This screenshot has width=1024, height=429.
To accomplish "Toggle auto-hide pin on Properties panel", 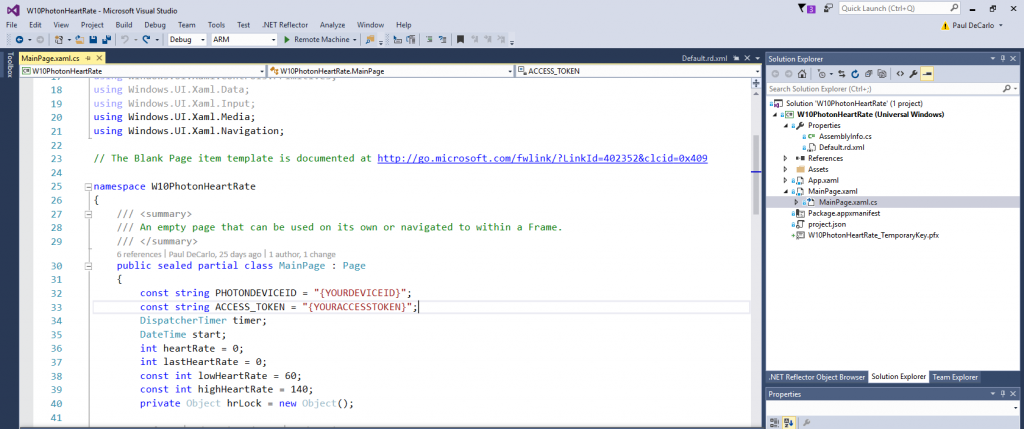I will tap(1002, 394).
